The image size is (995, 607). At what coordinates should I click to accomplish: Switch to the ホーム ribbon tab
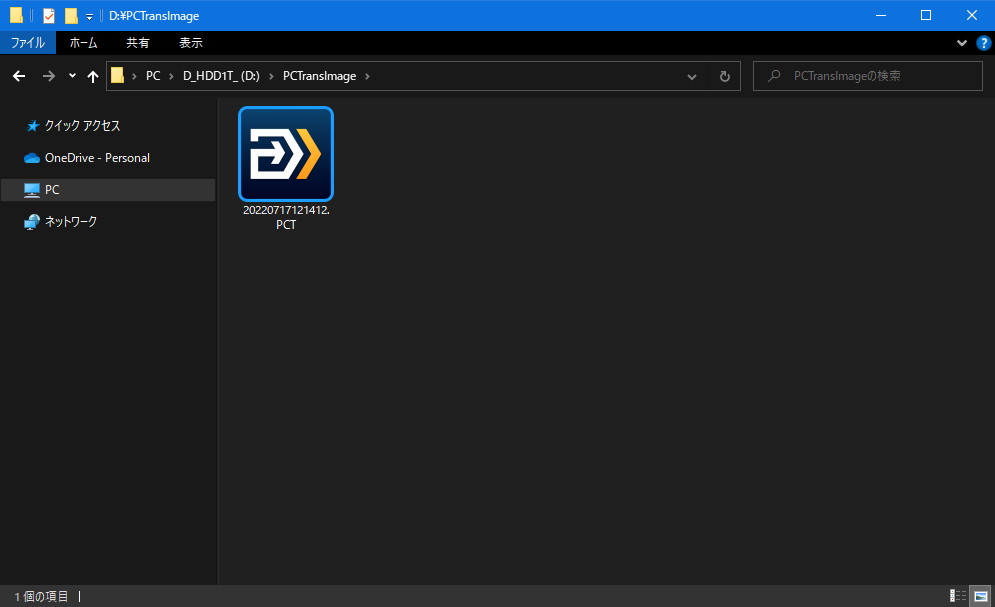[83, 42]
